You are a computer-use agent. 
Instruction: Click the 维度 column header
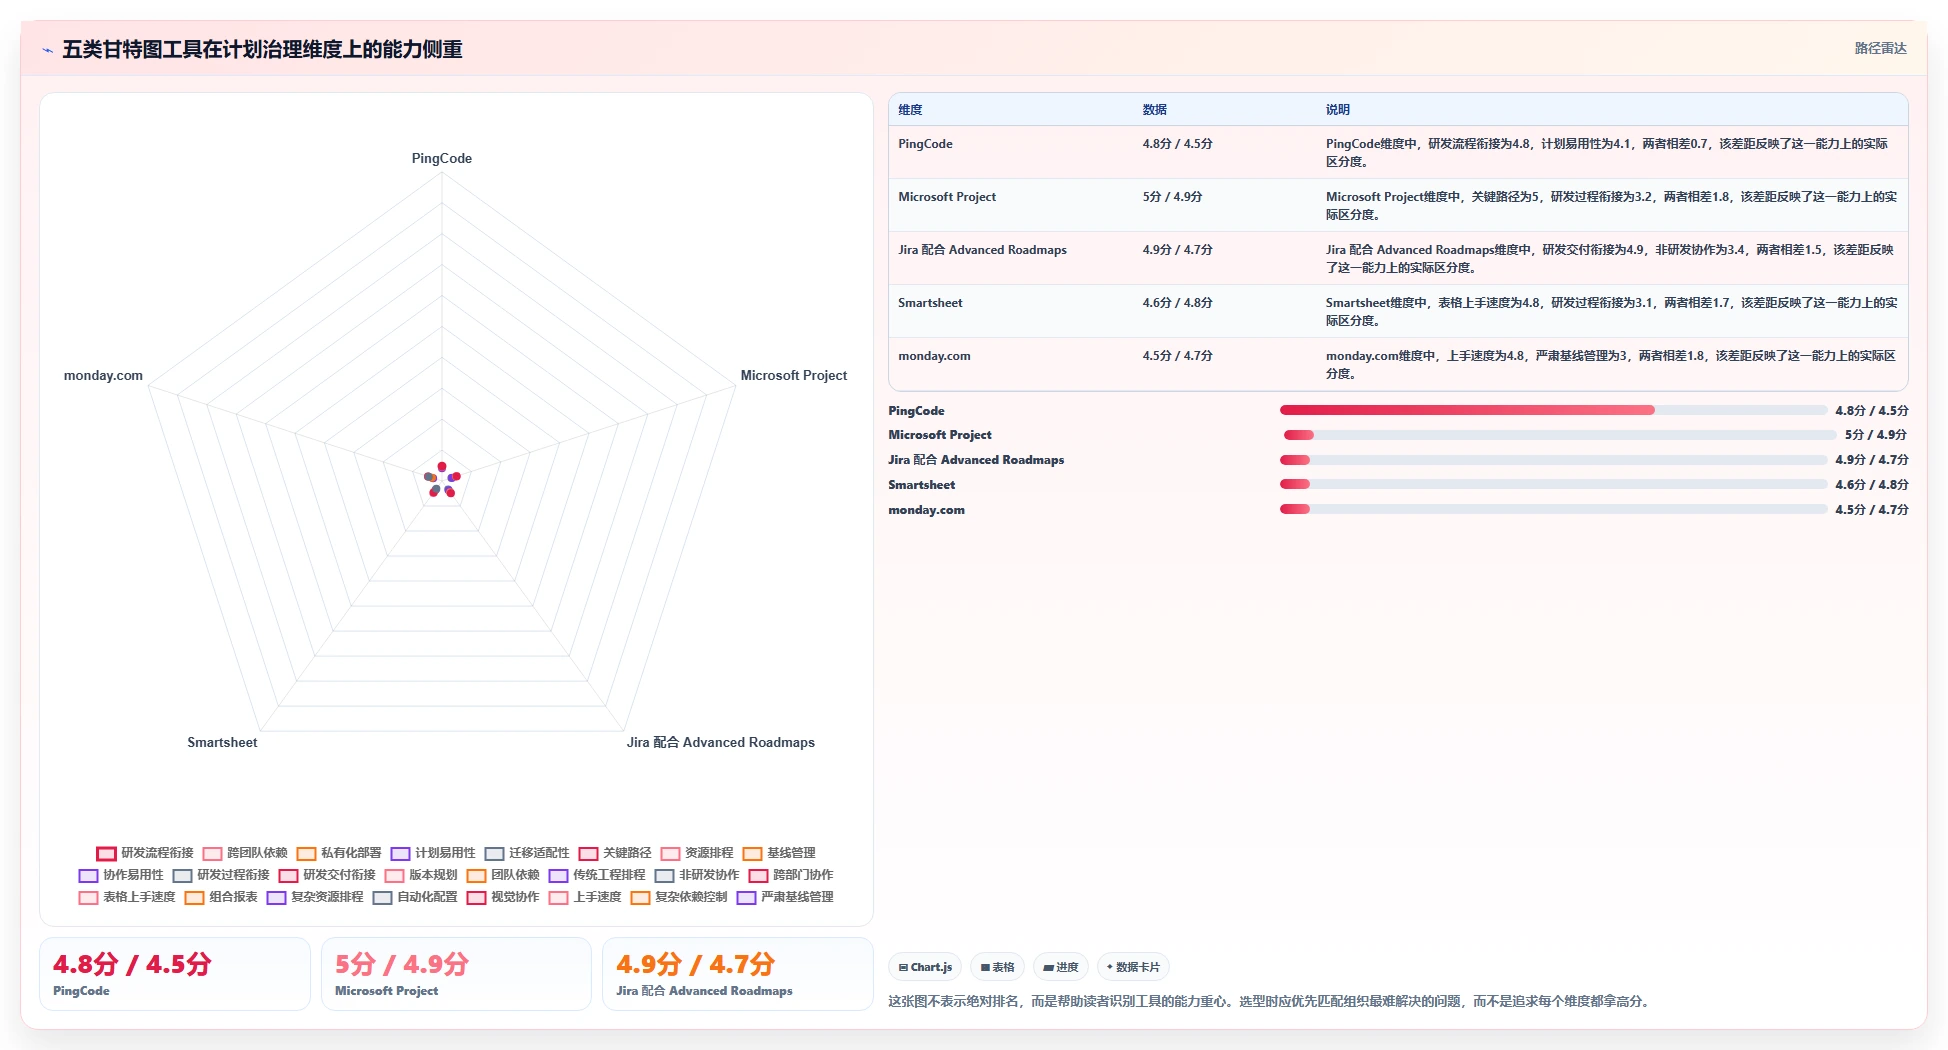tap(910, 110)
